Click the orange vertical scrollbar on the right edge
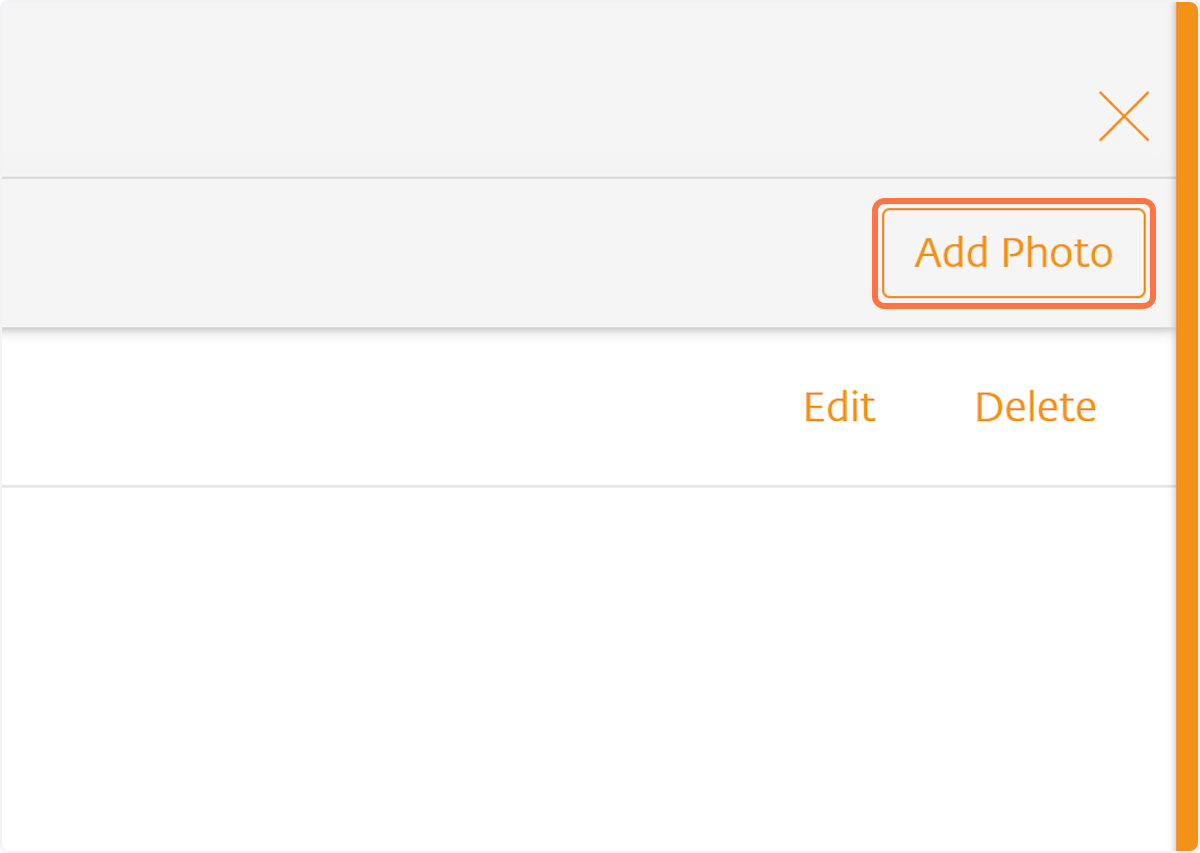Image resolution: width=1200 pixels, height=853 pixels. click(1187, 426)
